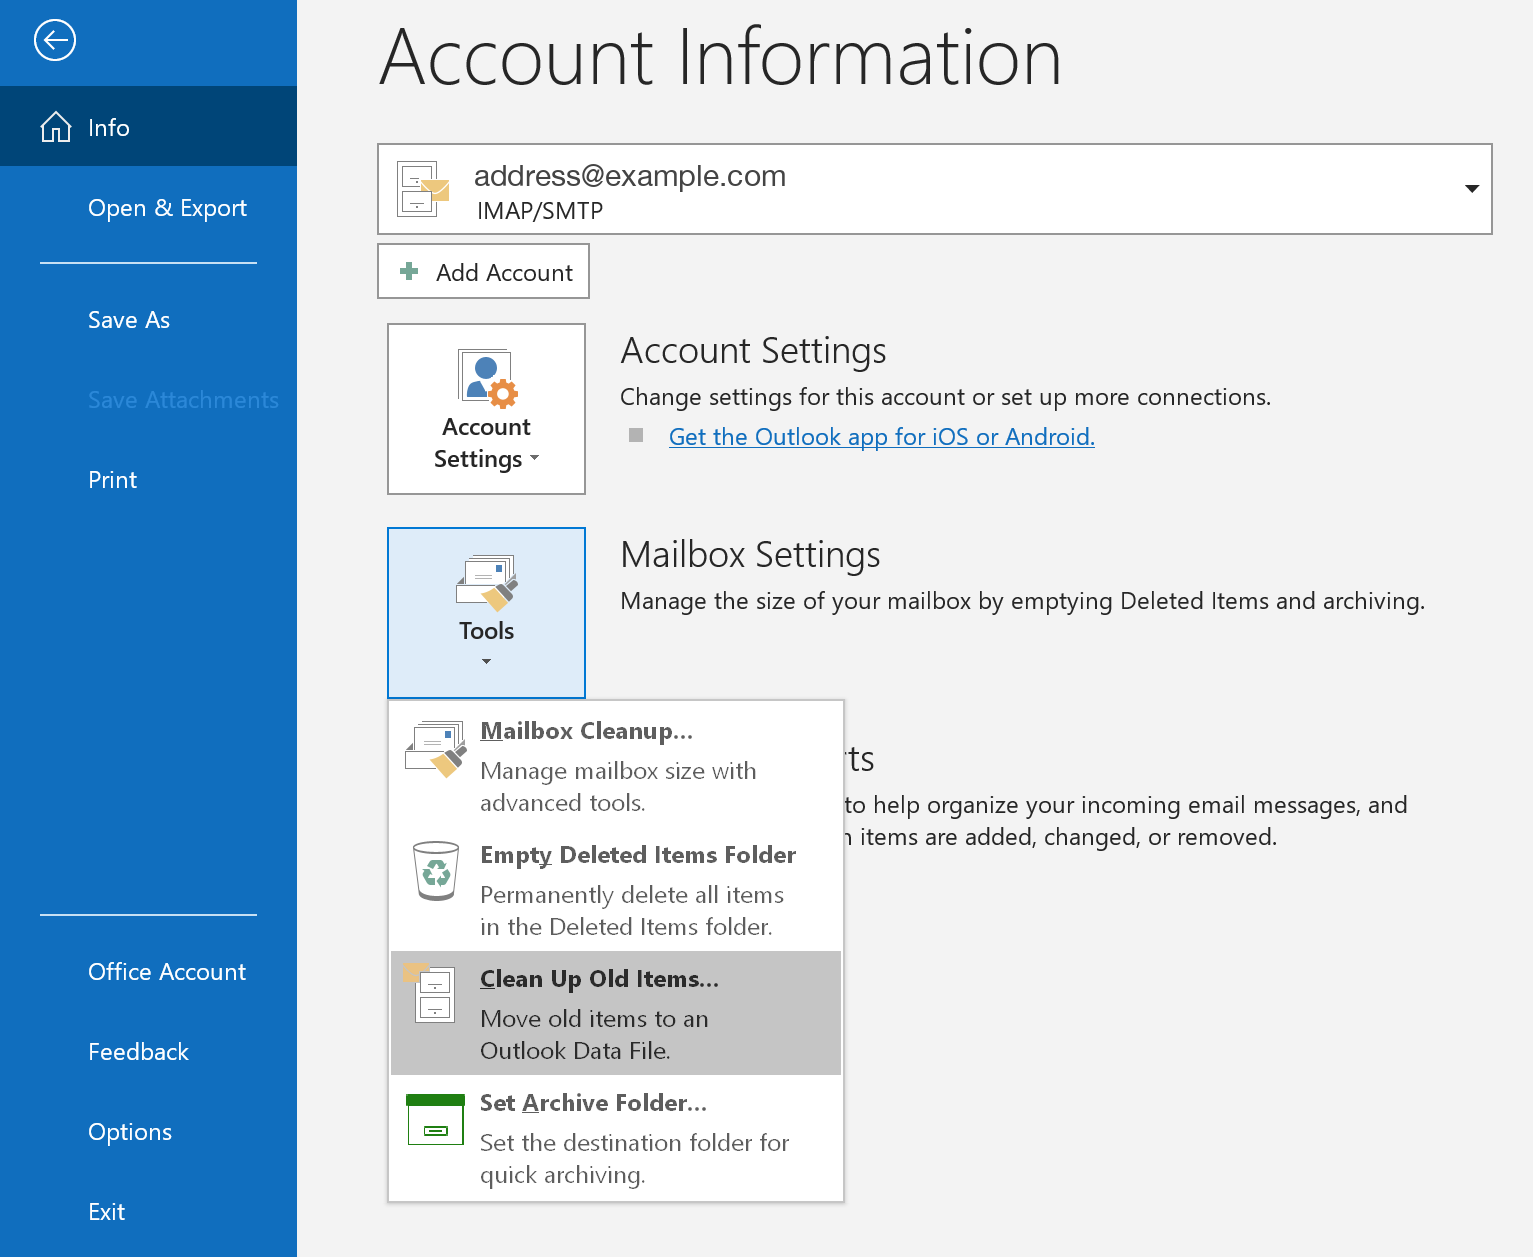Open Office Account settings
This screenshot has width=1533, height=1257.
(x=166, y=971)
